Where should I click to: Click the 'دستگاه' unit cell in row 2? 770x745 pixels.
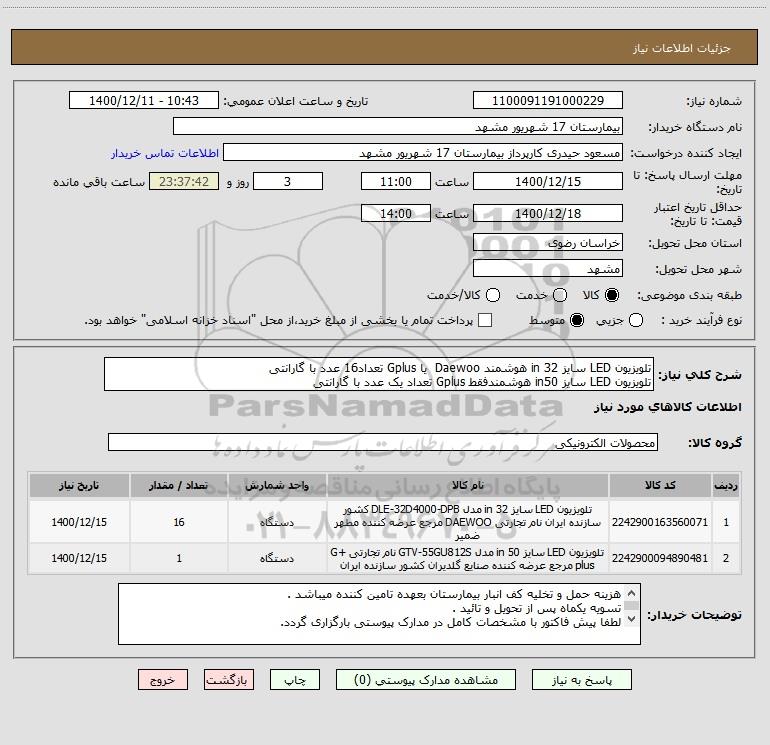tap(277, 558)
